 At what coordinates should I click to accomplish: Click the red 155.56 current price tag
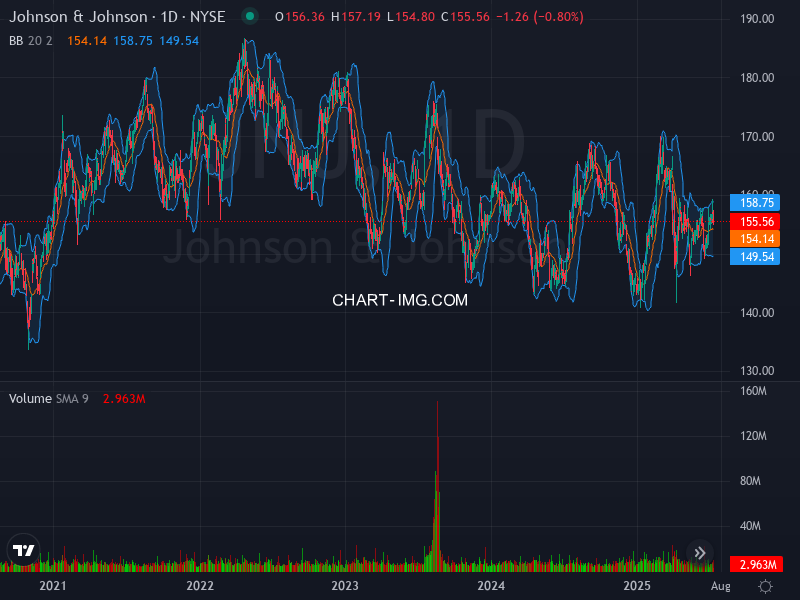point(755,221)
